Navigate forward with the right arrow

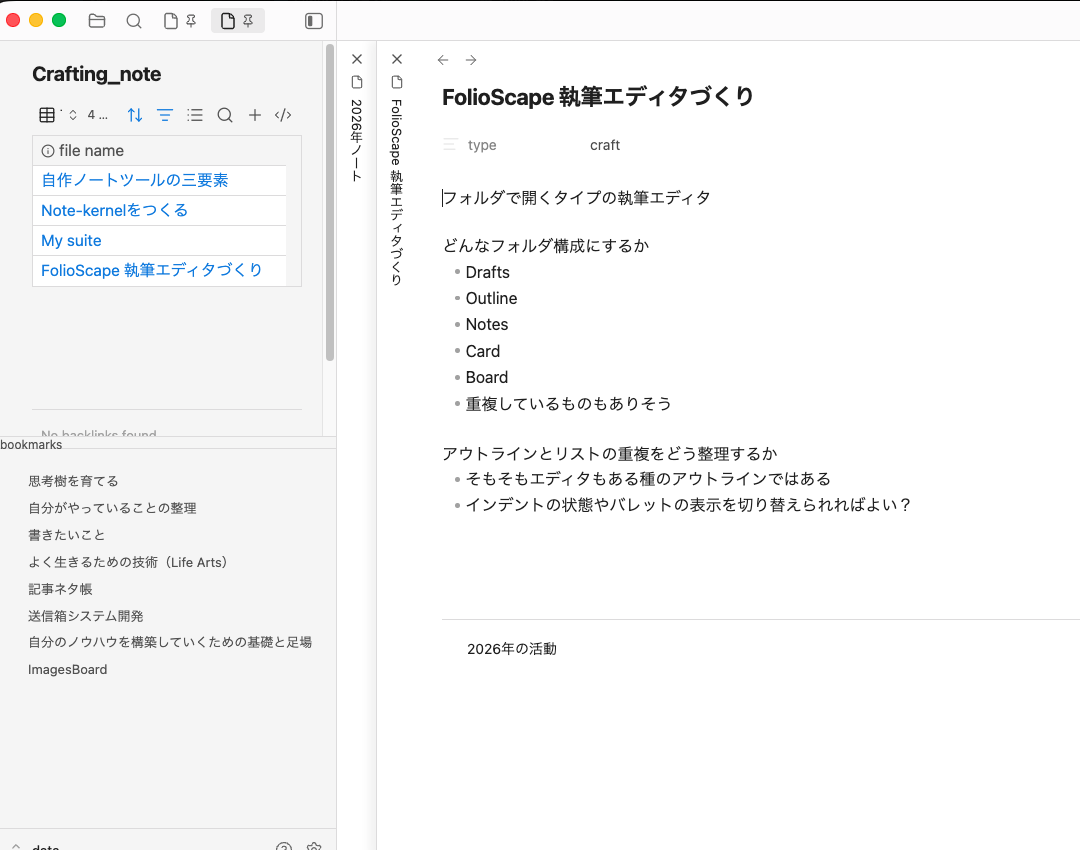[471, 60]
